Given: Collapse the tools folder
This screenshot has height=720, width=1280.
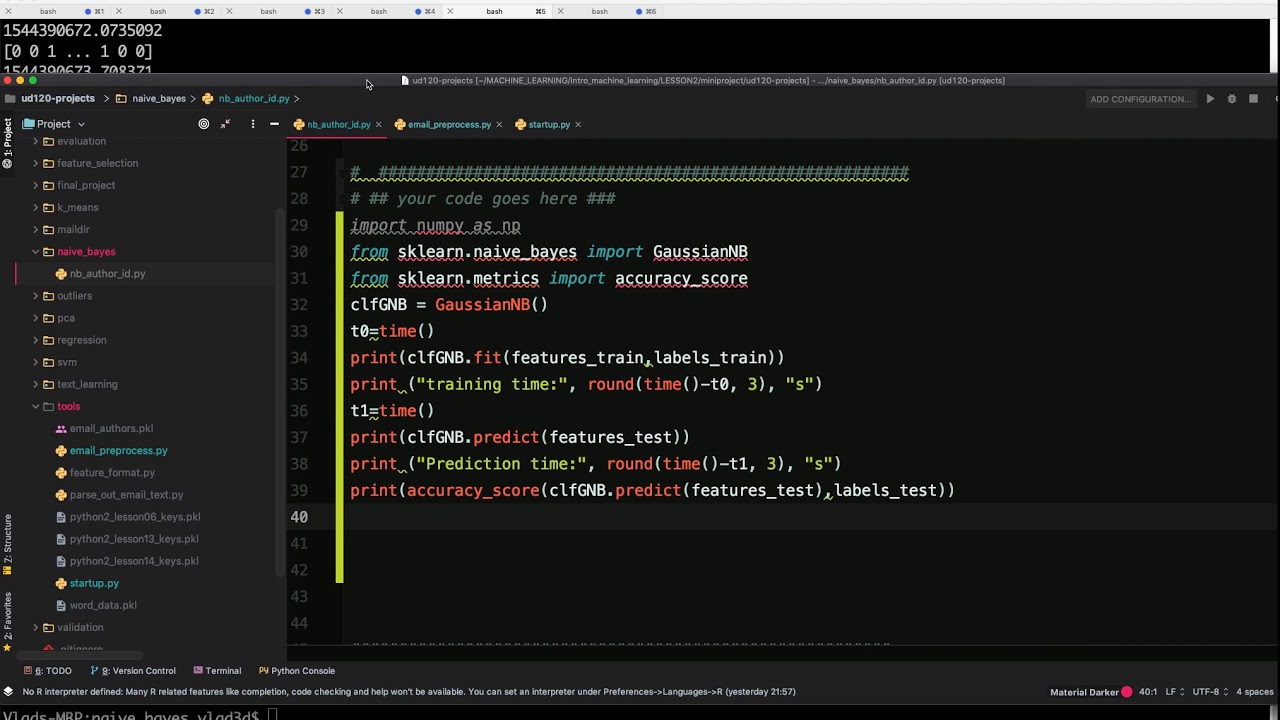Looking at the screenshot, I should tap(36, 406).
